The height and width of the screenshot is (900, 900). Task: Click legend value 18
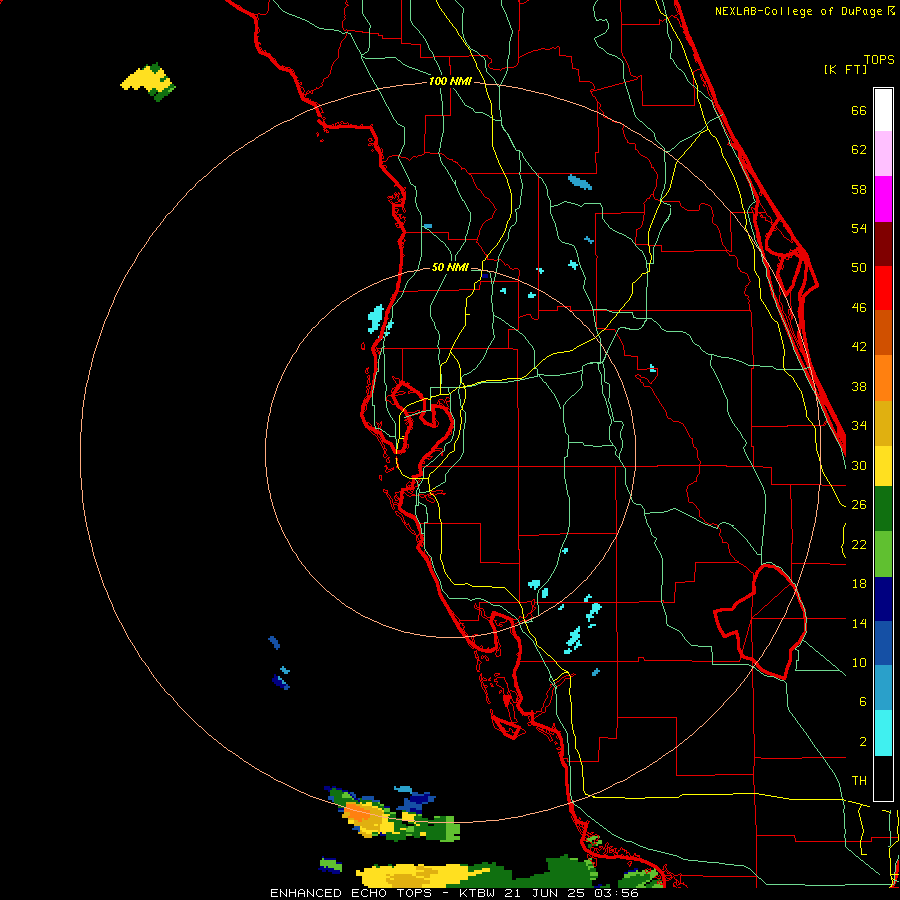[x=859, y=584]
